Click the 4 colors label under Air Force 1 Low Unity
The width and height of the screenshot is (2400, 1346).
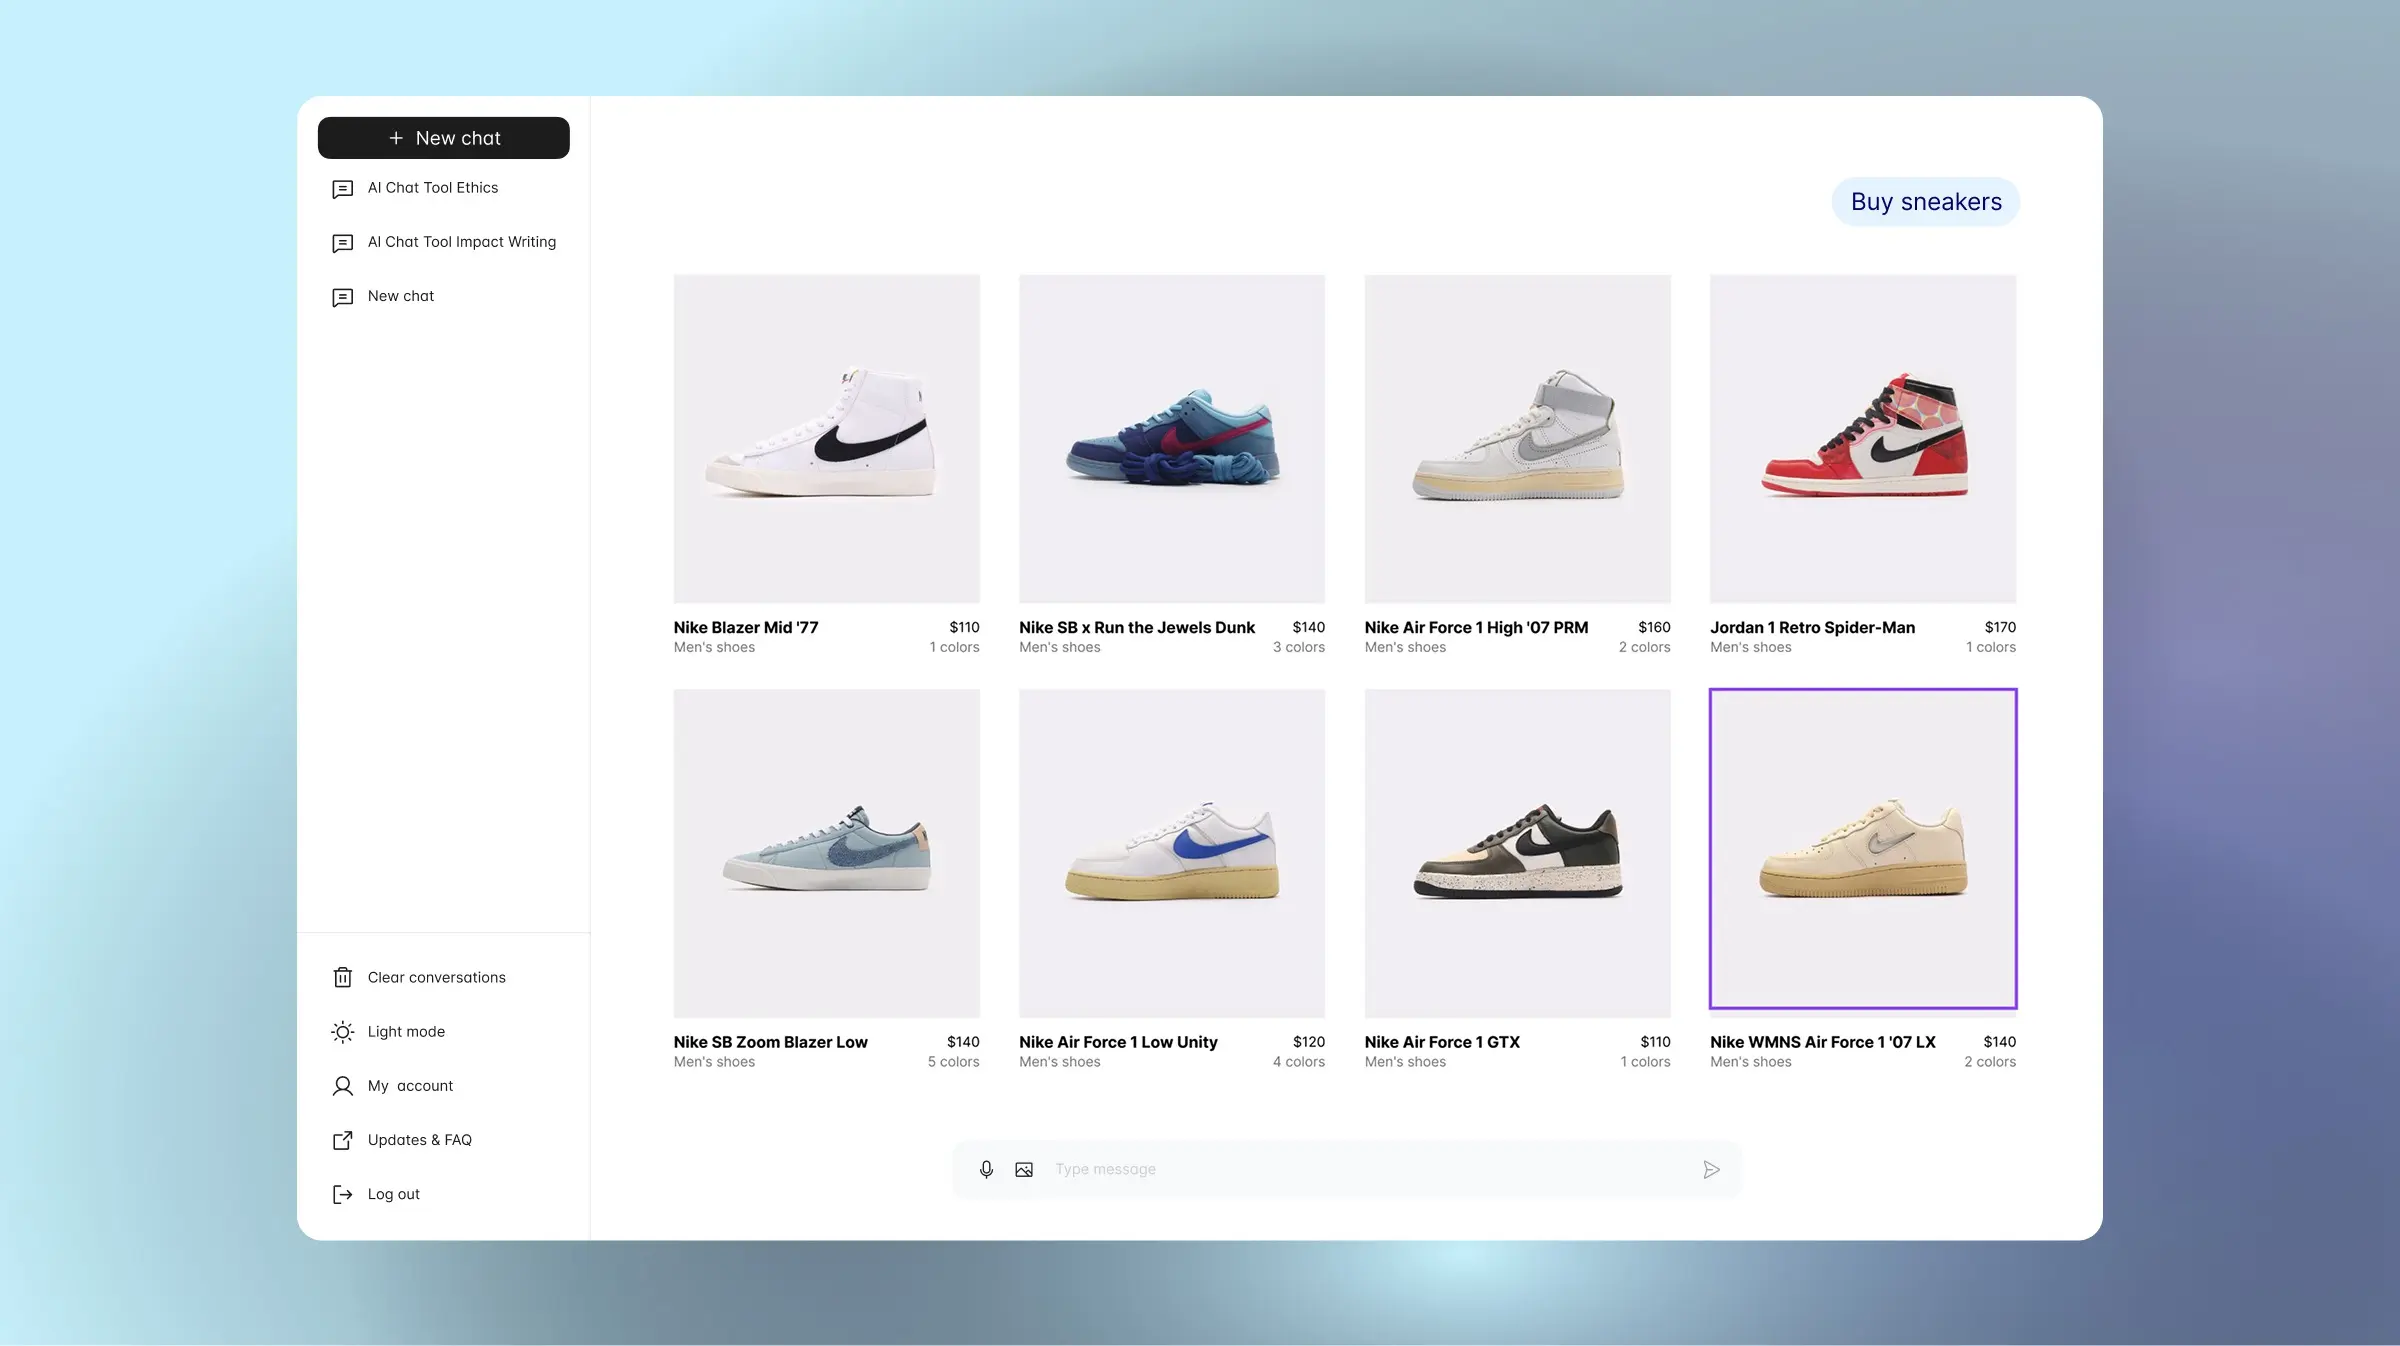pyautogui.click(x=1298, y=1062)
